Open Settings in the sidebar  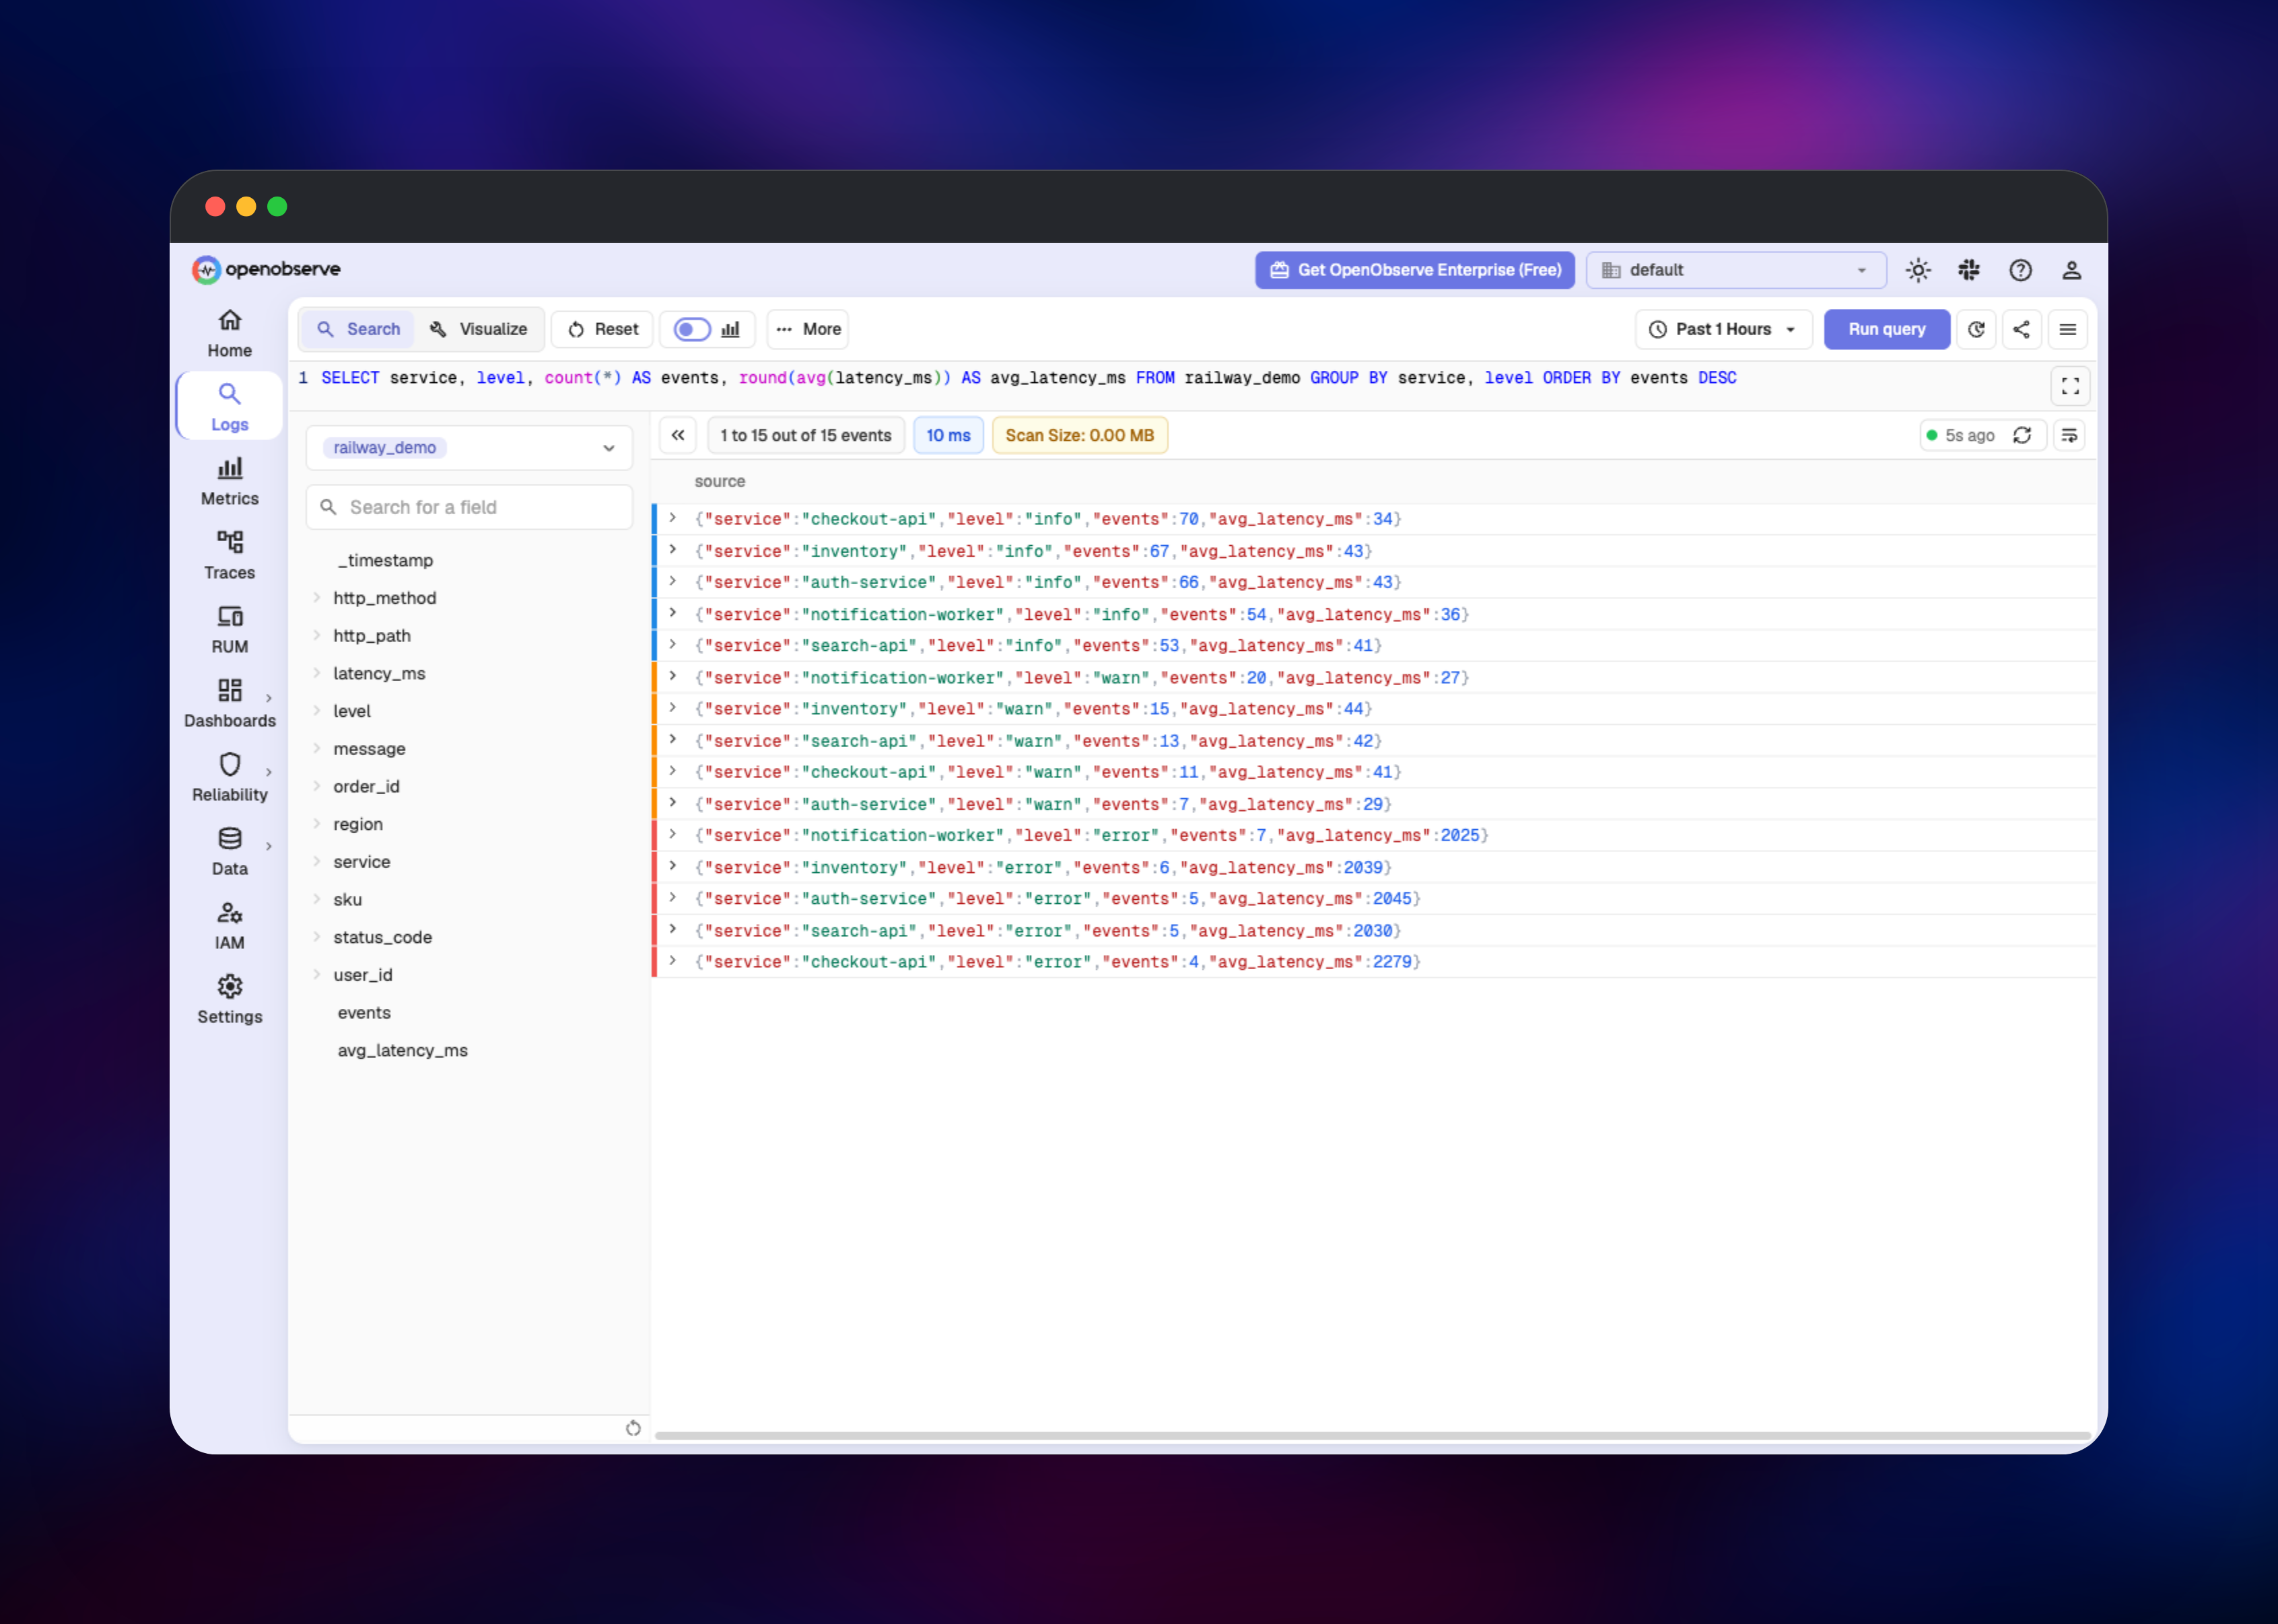(x=229, y=1000)
